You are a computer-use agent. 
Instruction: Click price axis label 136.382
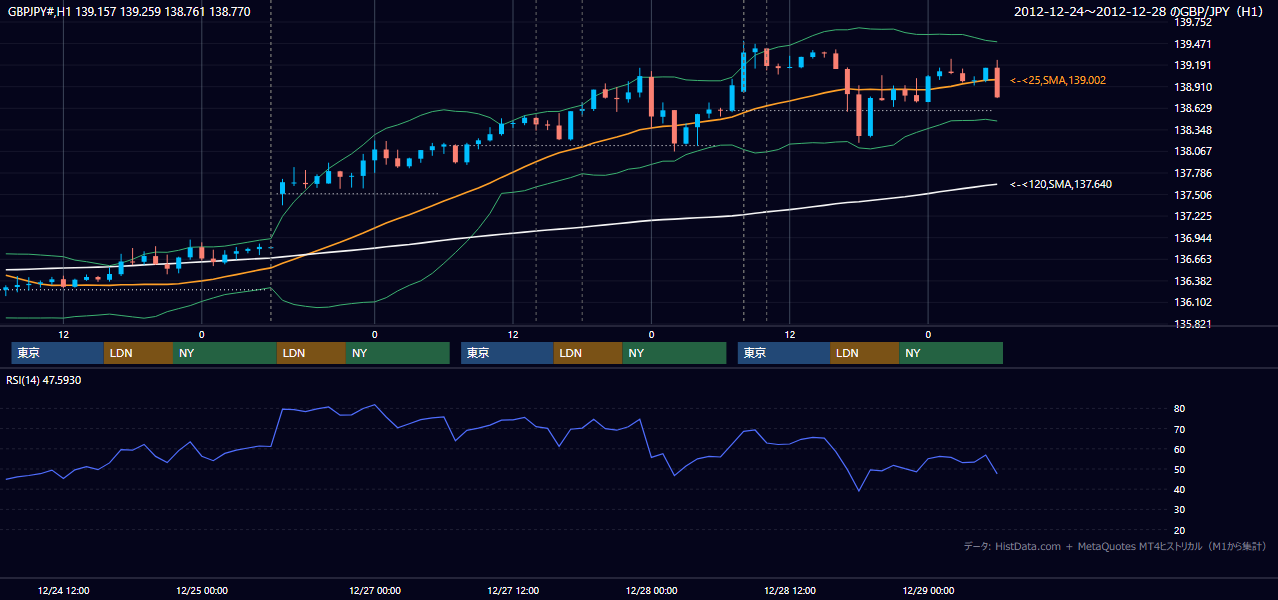click(x=1193, y=281)
